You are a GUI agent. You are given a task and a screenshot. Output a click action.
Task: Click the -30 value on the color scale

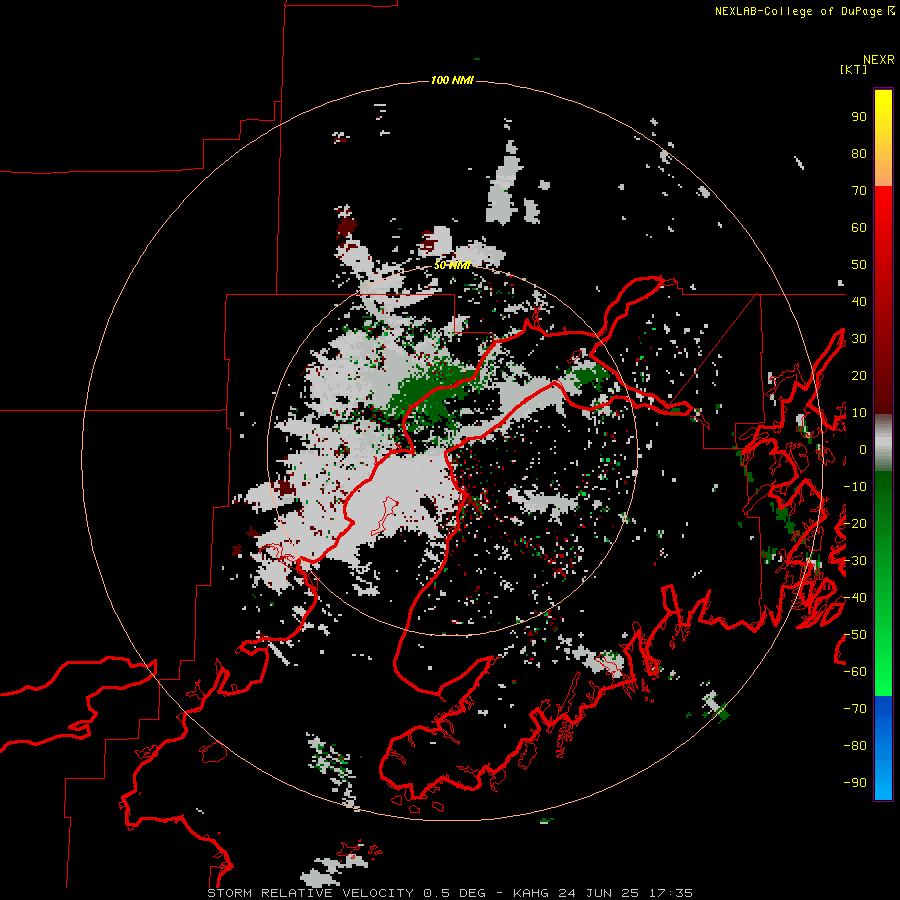[x=855, y=561]
